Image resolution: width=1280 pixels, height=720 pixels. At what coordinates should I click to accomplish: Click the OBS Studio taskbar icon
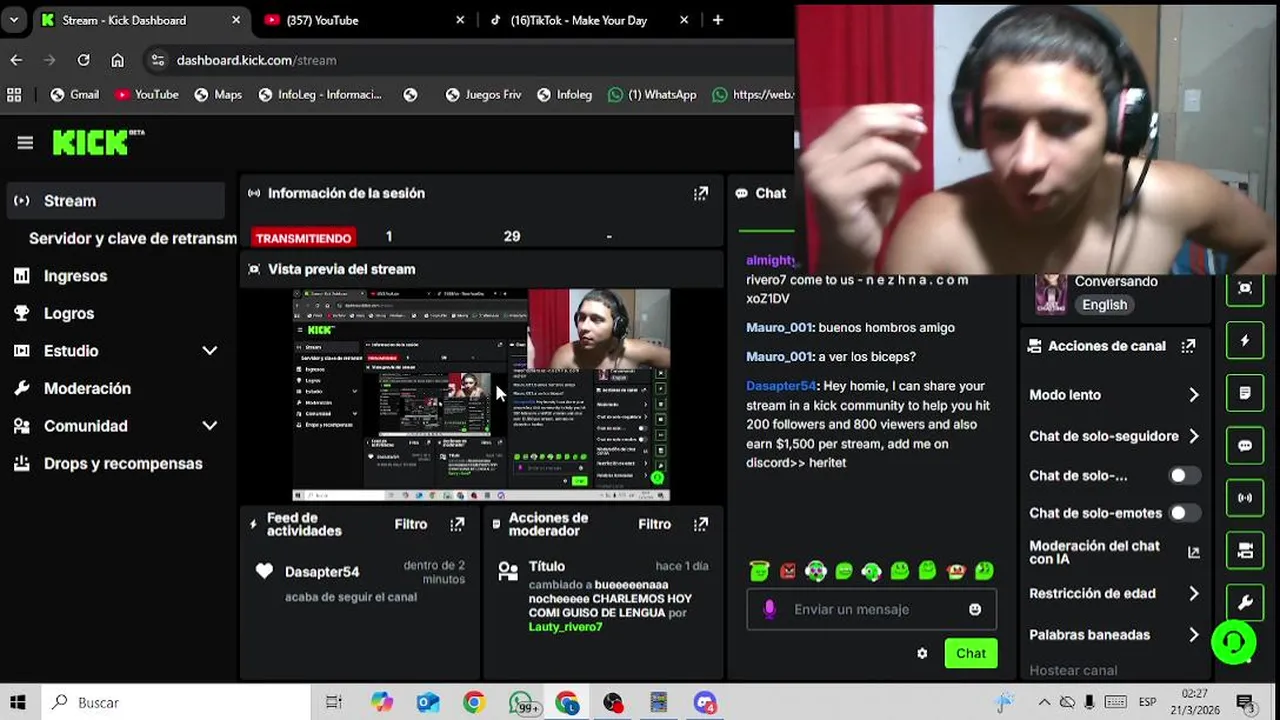click(x=613, y=703)
